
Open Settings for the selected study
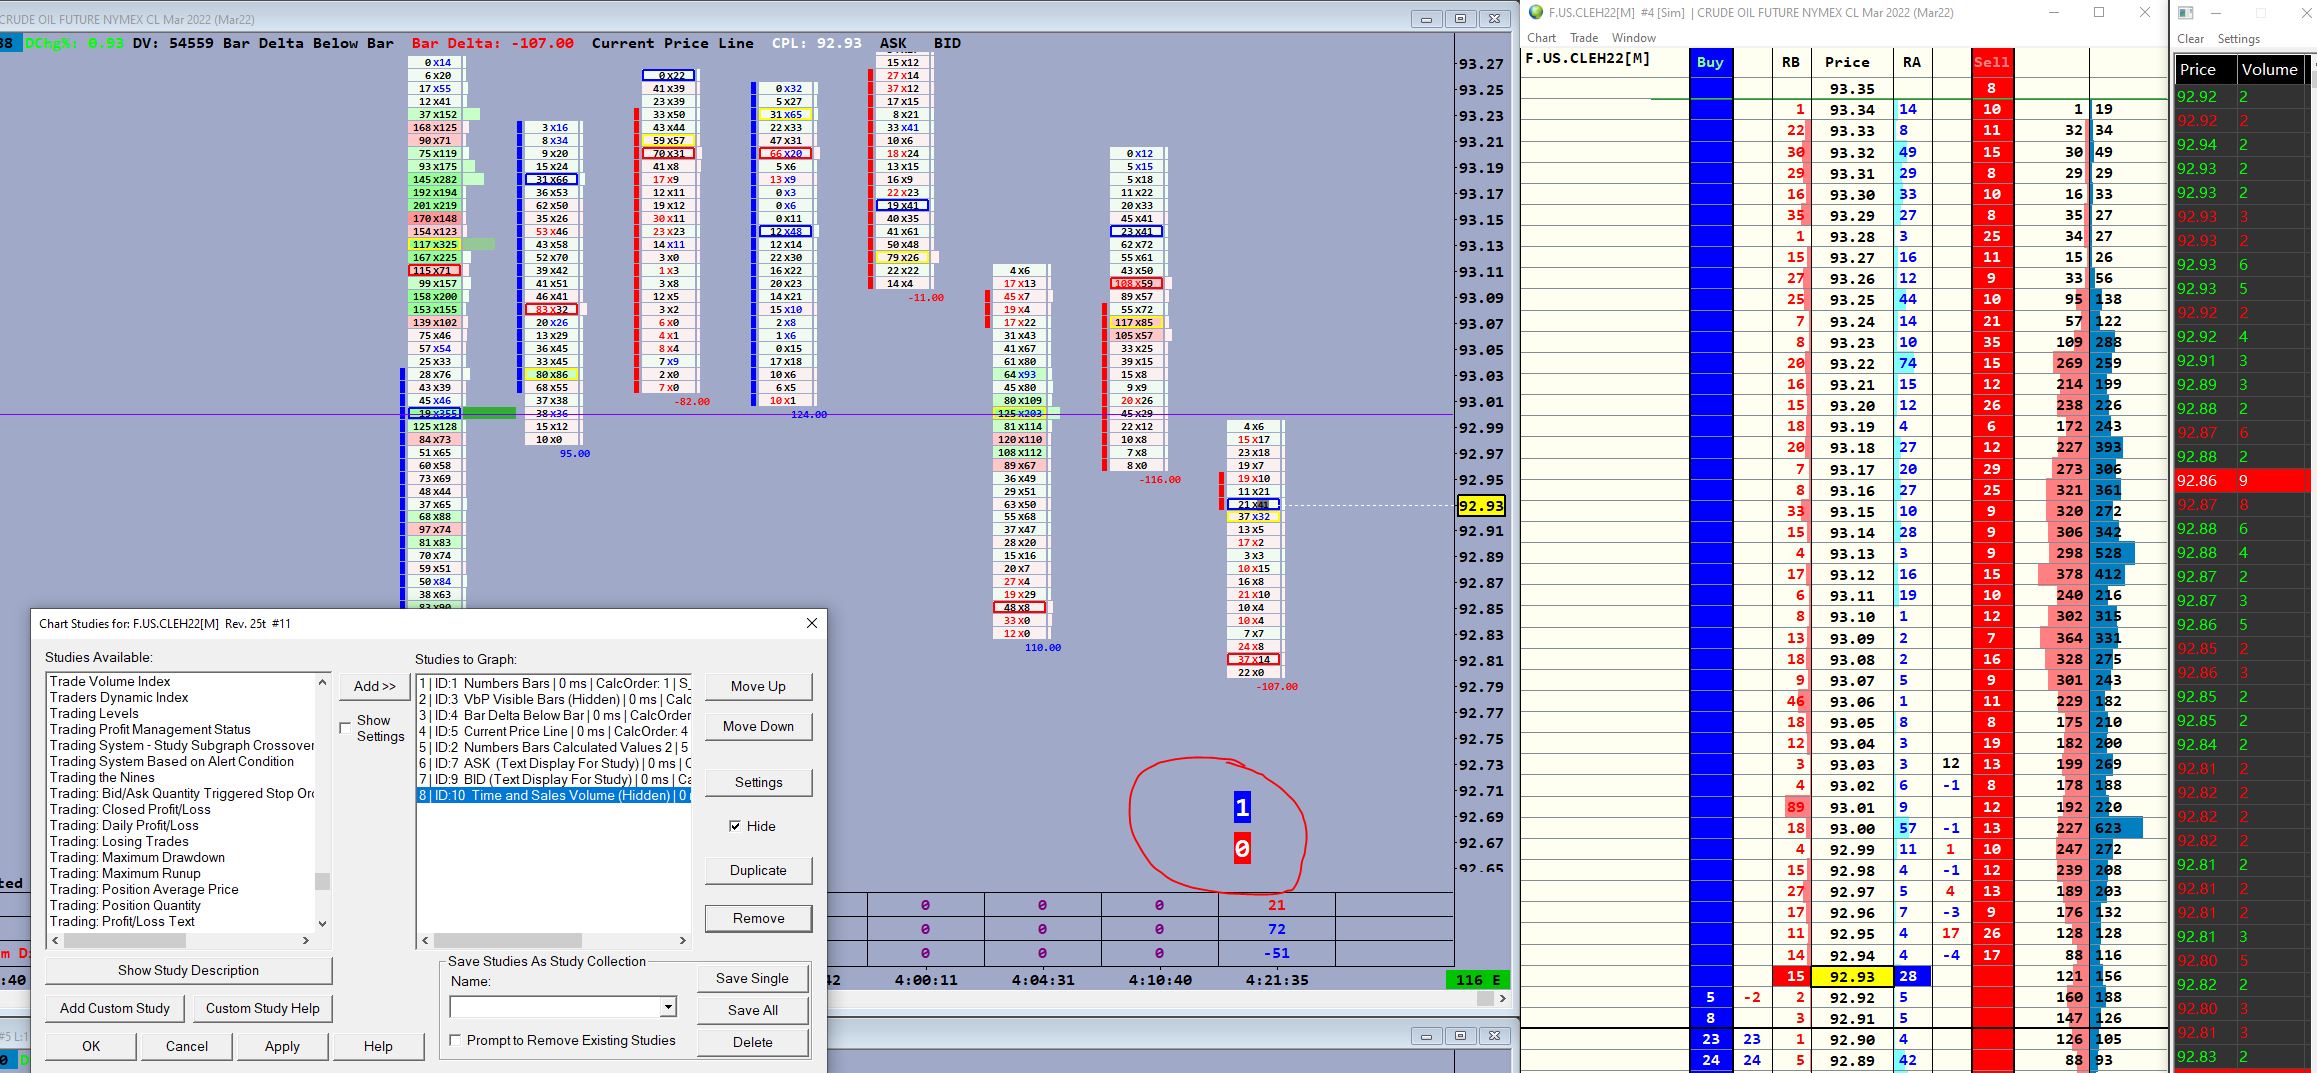click(x=758, y=782)
